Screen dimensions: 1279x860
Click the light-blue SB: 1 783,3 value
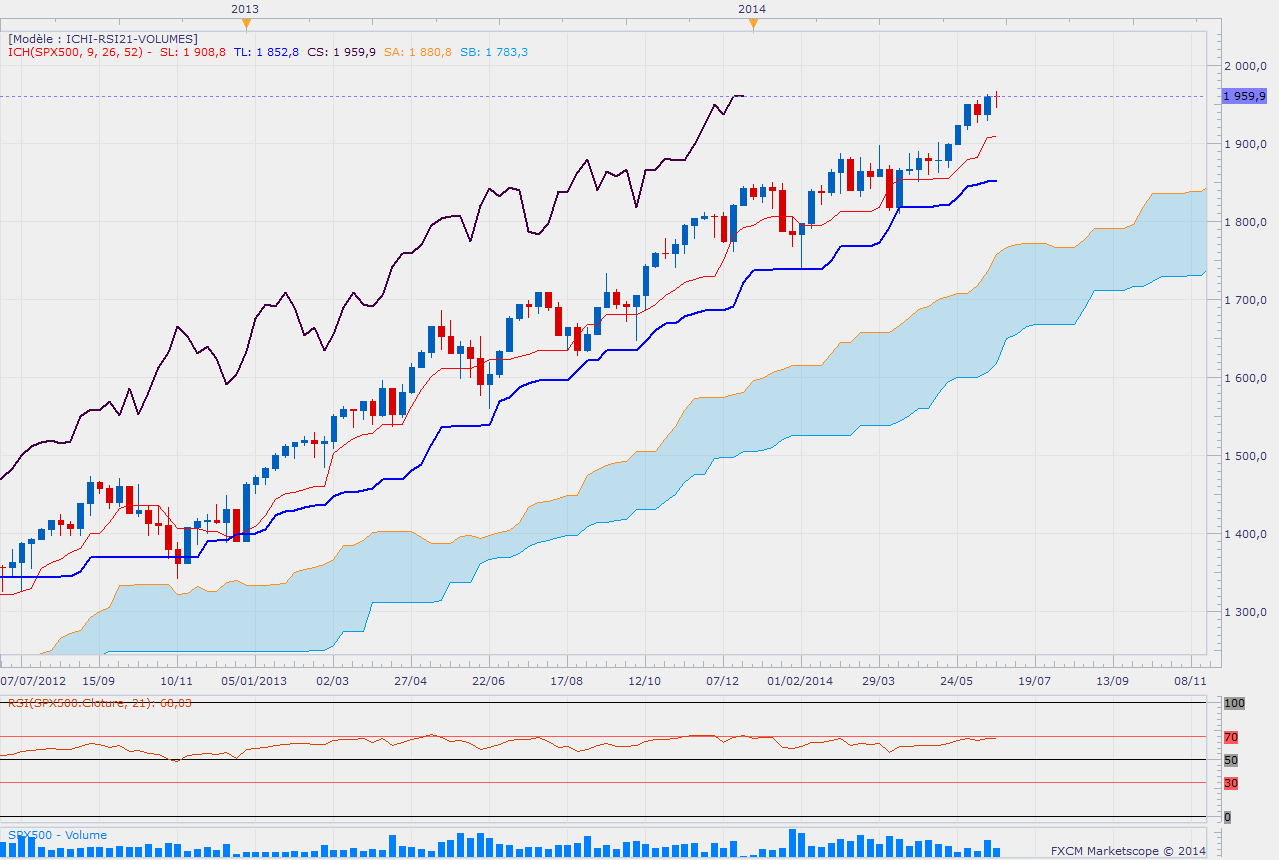494,52
